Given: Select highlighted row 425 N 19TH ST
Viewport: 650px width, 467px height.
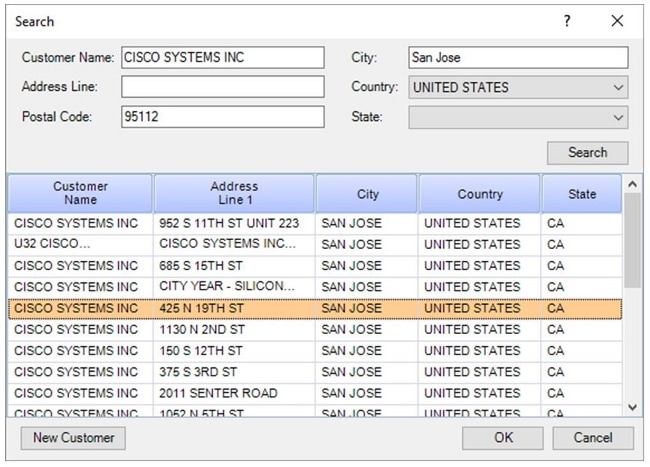Looking at the screenshot, I should (315, 308).
